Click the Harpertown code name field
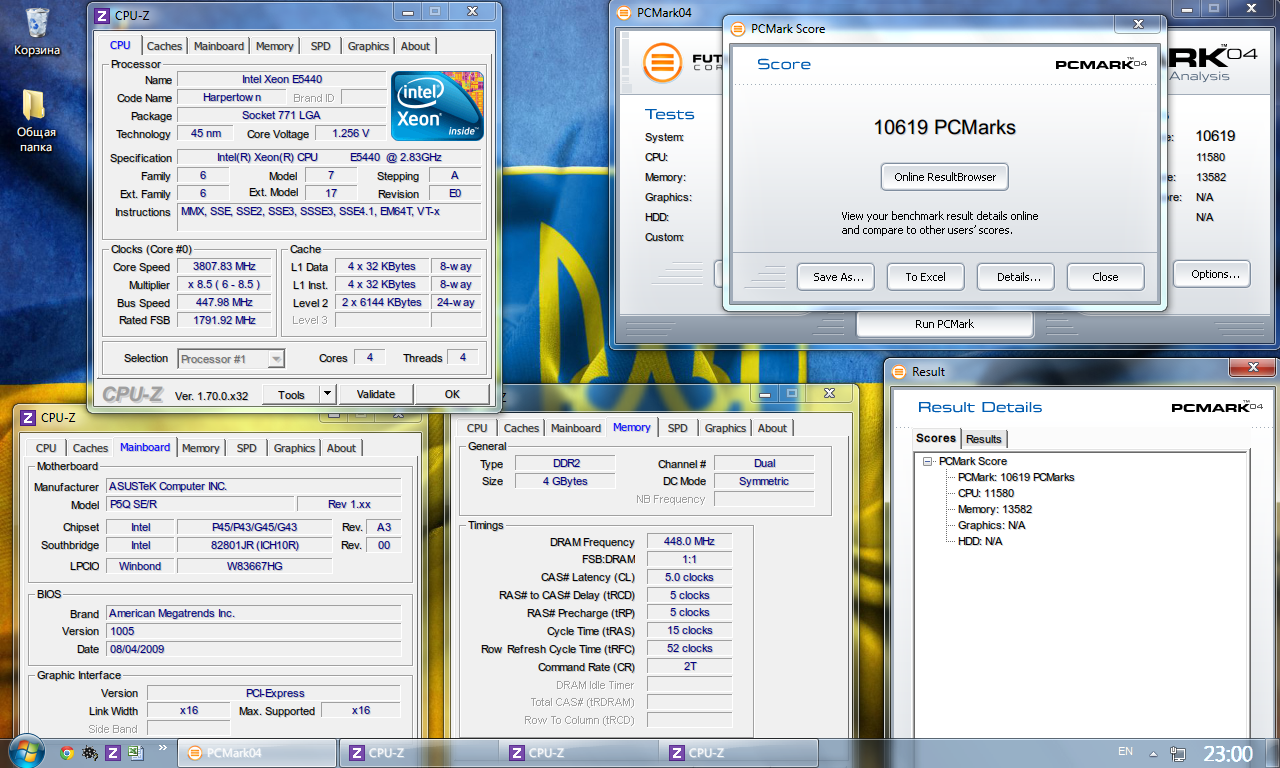This screenshot has height=768, width=1280. point(232,98)
